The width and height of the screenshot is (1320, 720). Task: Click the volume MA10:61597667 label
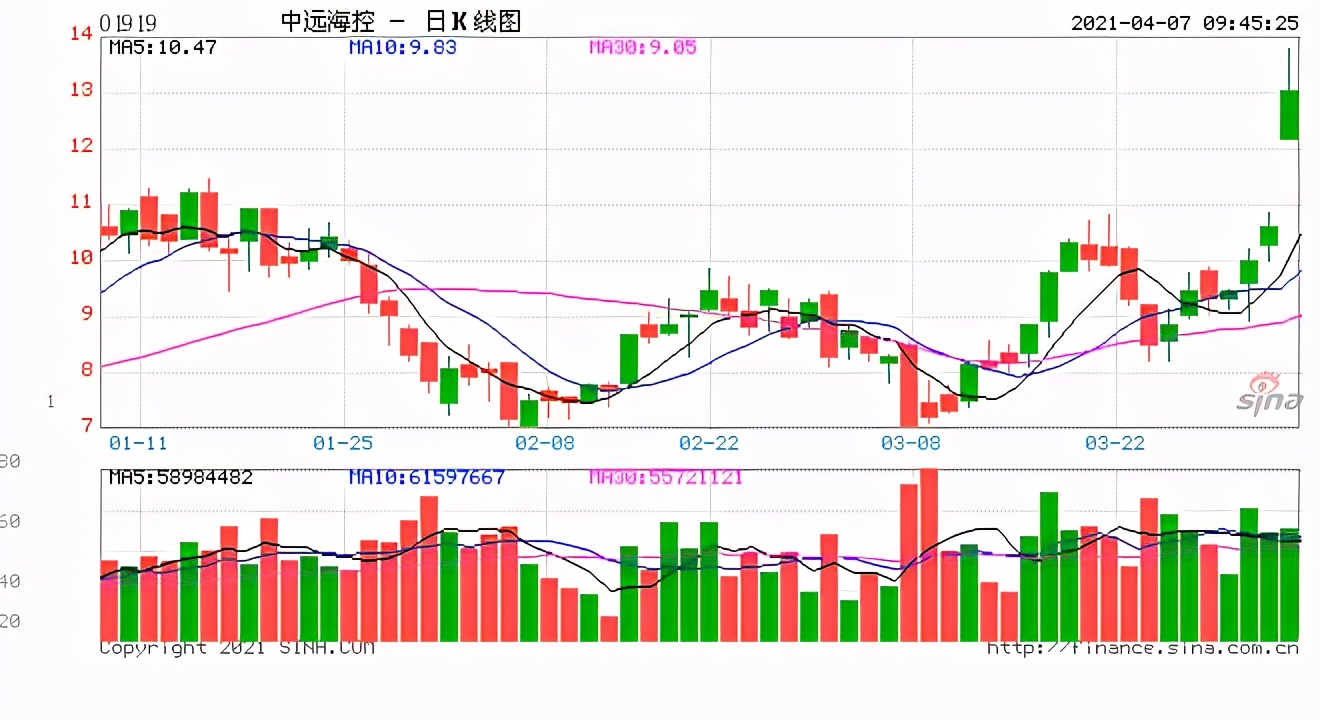click(427, 478)
